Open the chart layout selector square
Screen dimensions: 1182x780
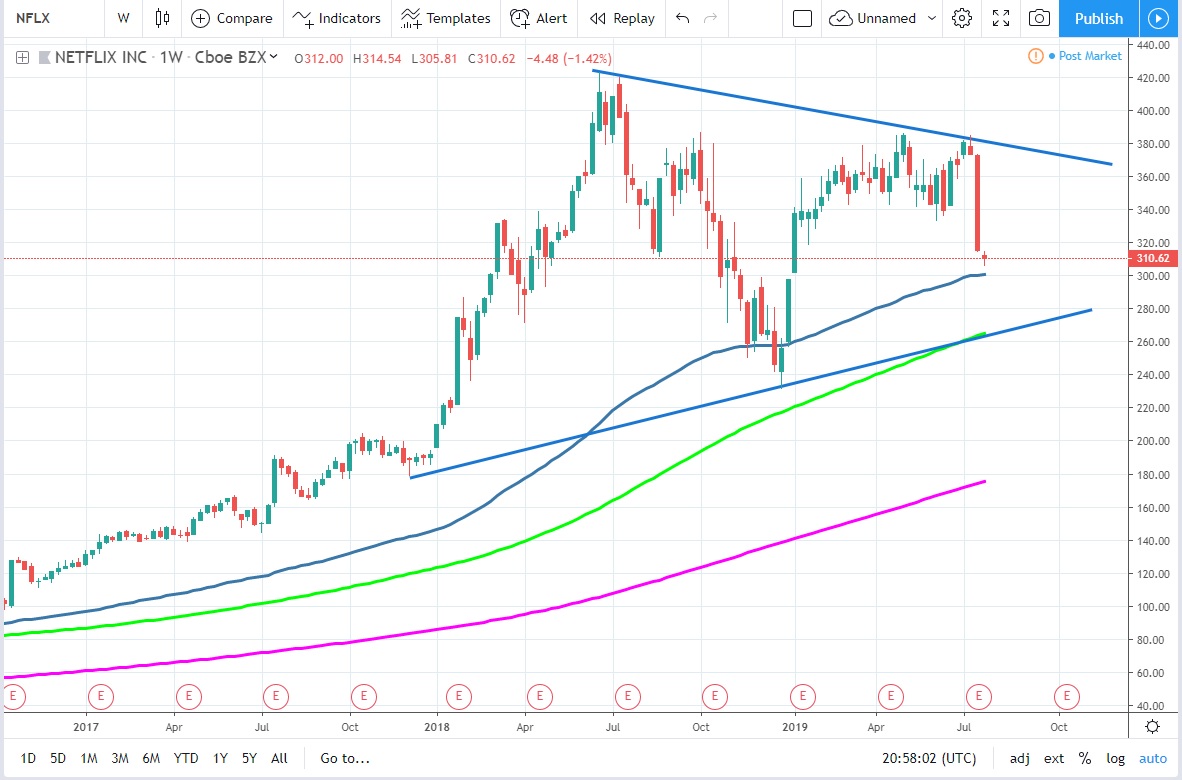coord(802,18)
